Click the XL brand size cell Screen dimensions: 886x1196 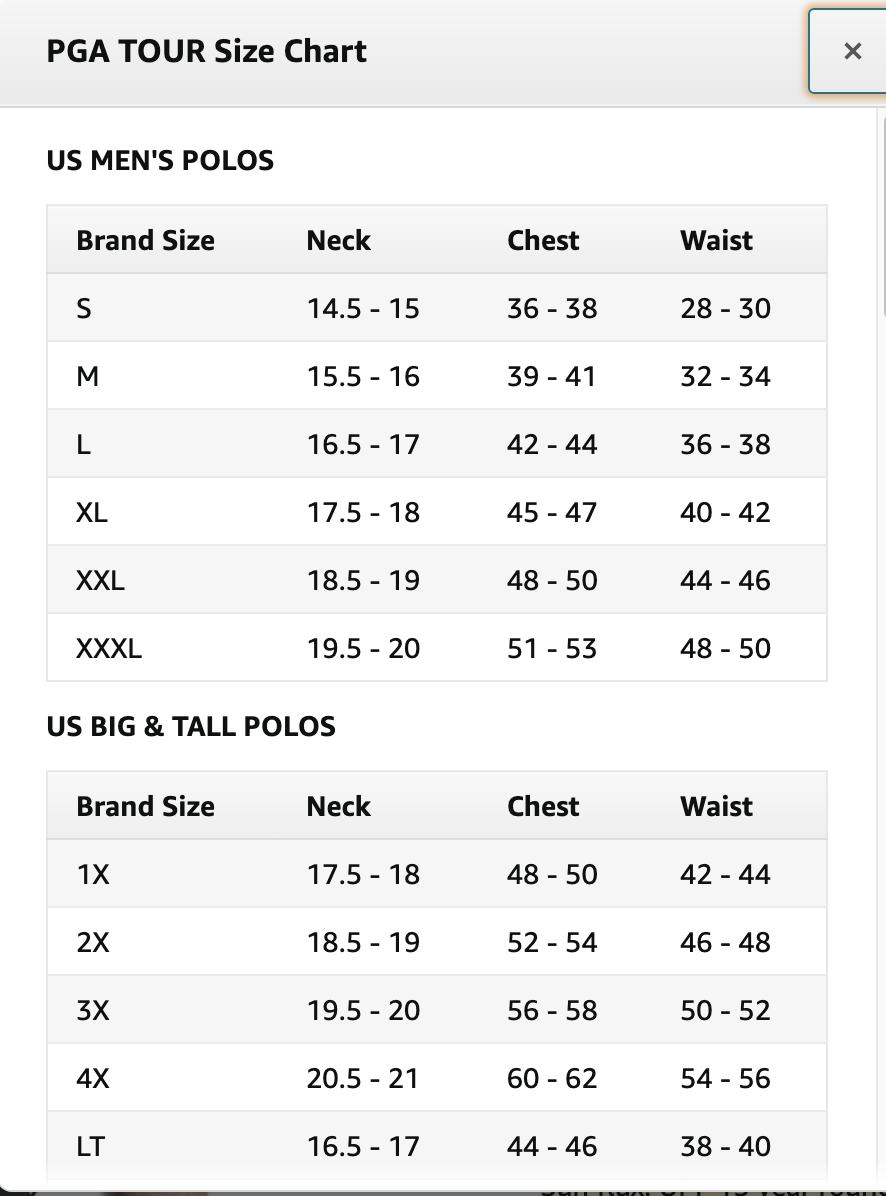[91, 512]
